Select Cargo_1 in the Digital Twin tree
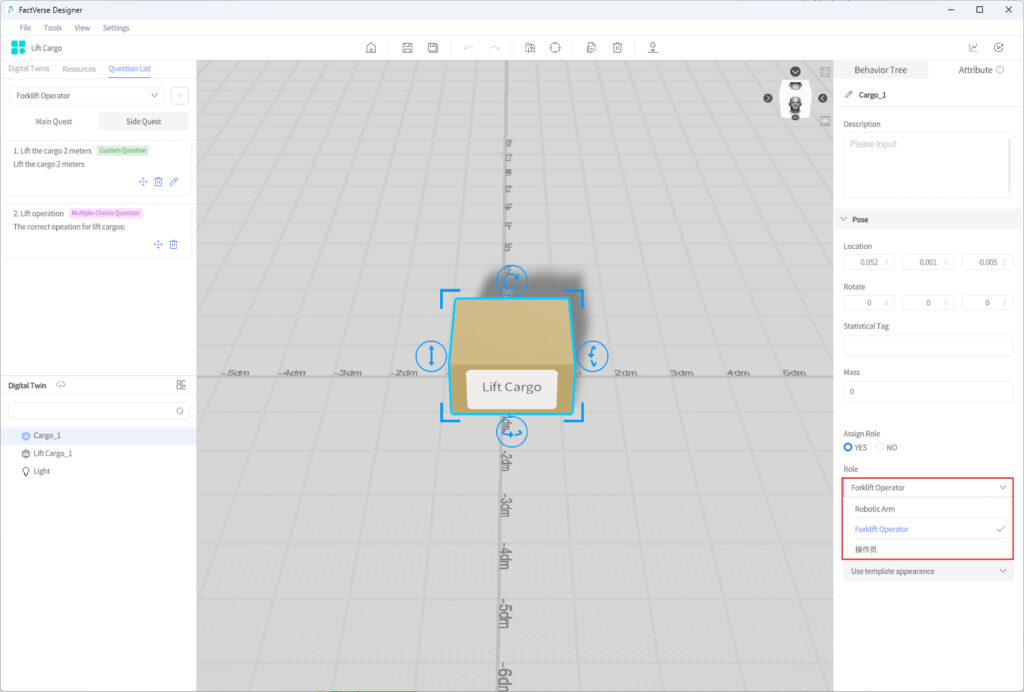This screenshot has width=1024, height=692. point(98,435)
